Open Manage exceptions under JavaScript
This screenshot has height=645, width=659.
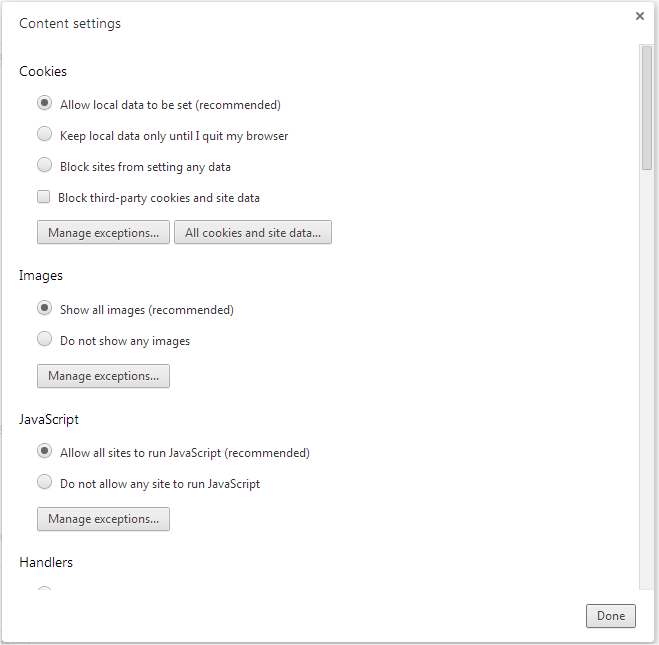click(x=103, y=519)
